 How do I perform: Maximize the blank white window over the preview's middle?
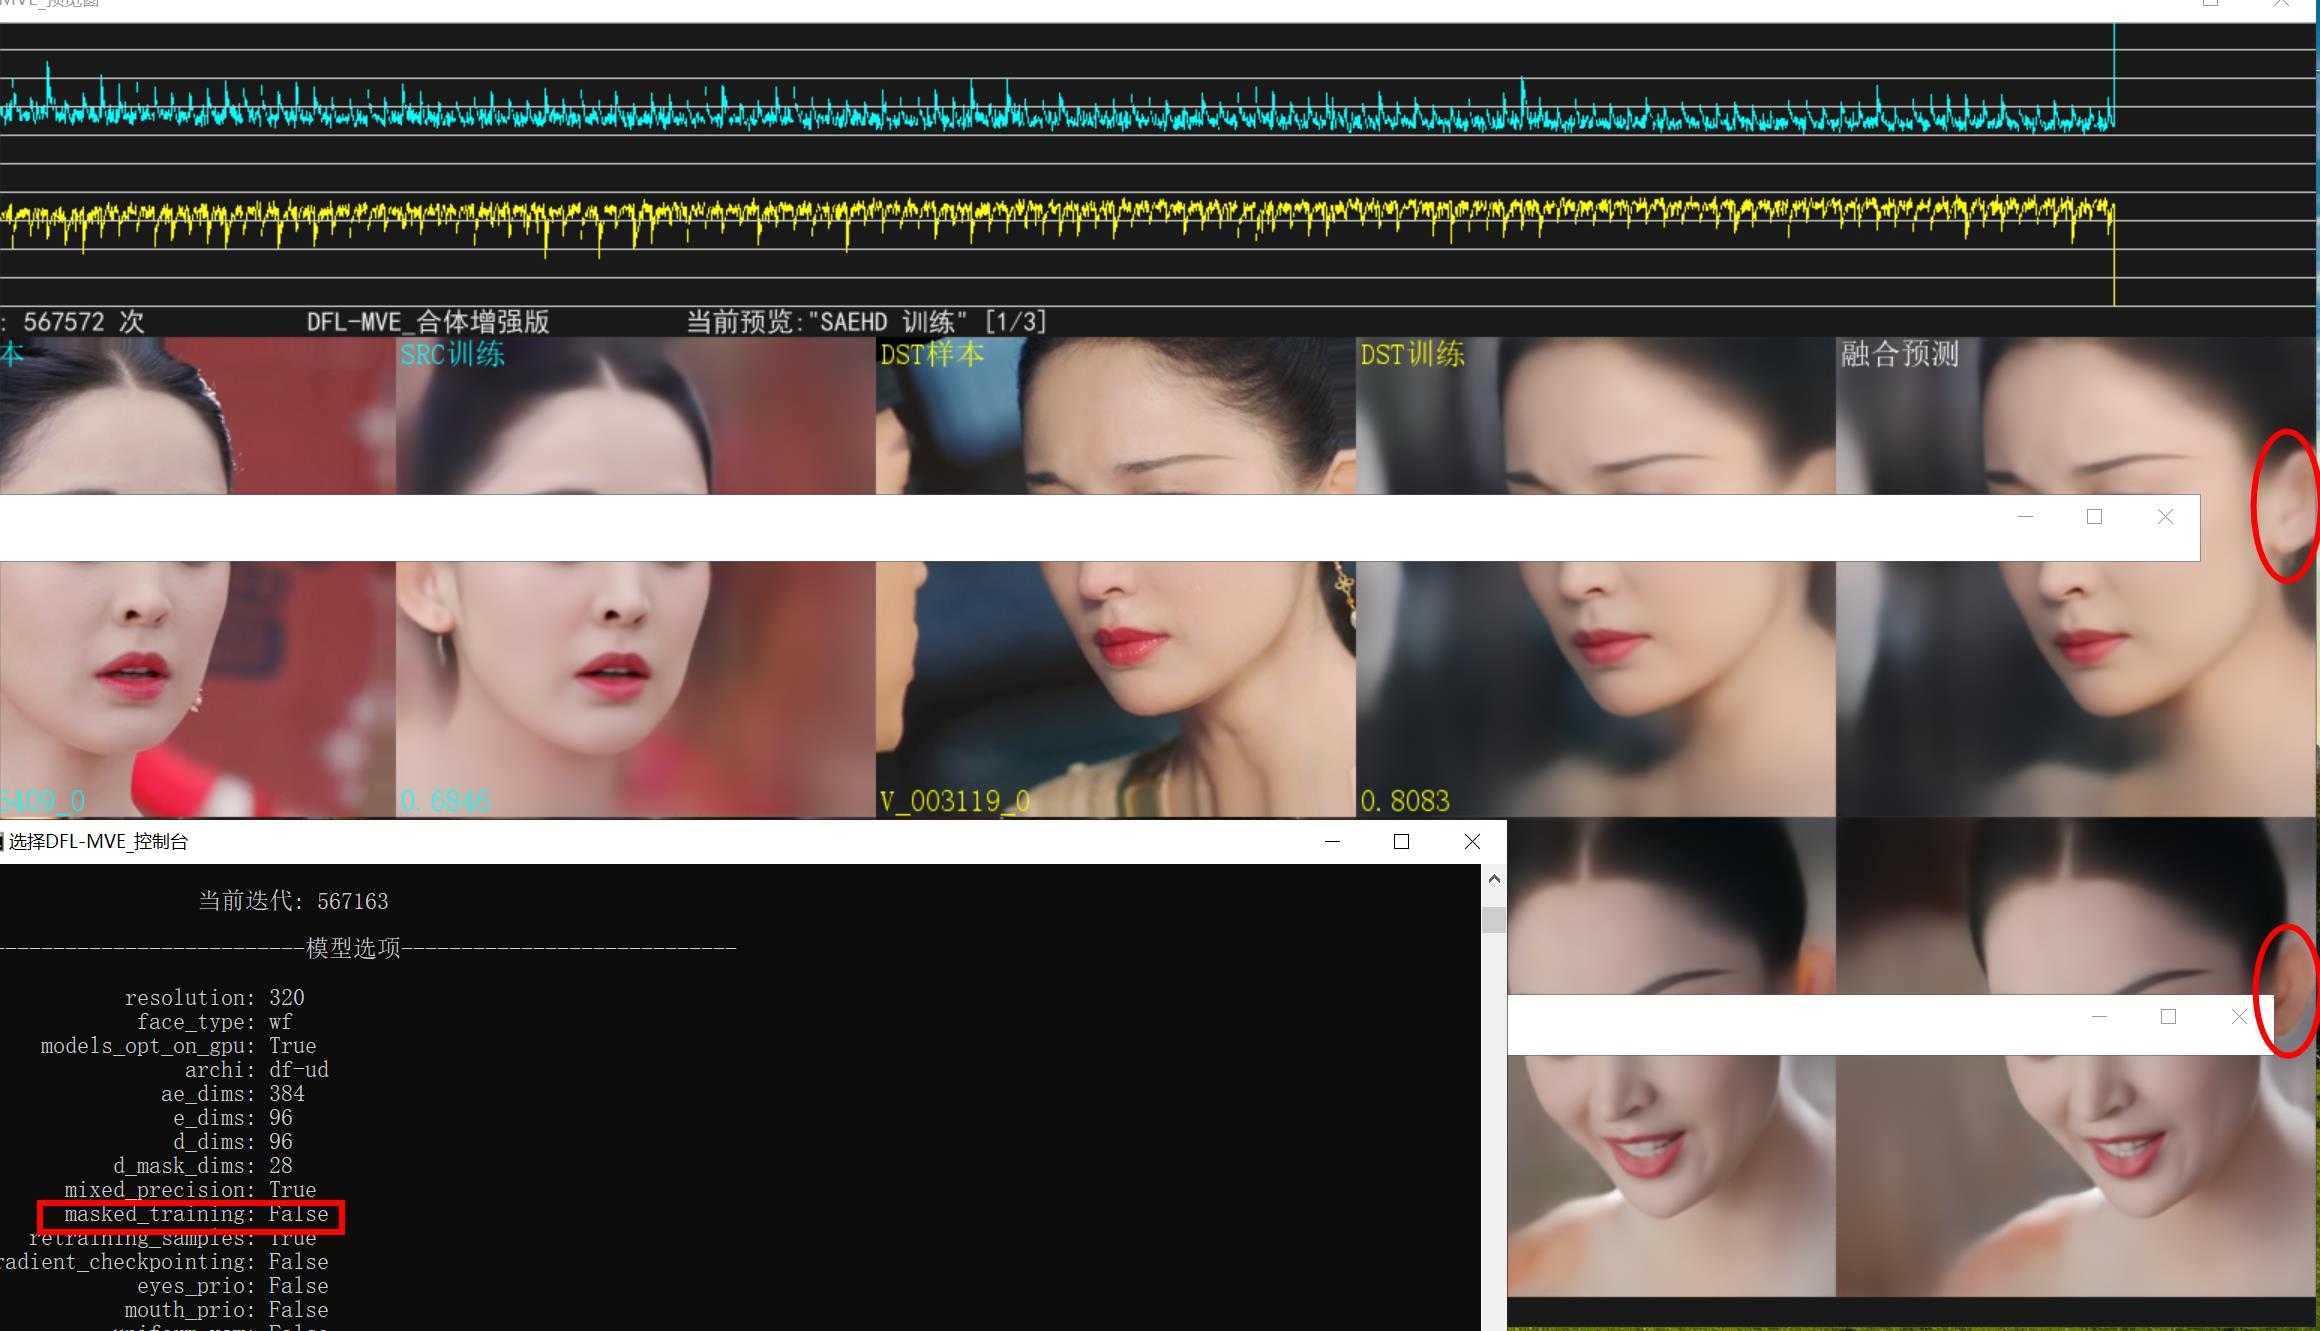click(2094, 517)
